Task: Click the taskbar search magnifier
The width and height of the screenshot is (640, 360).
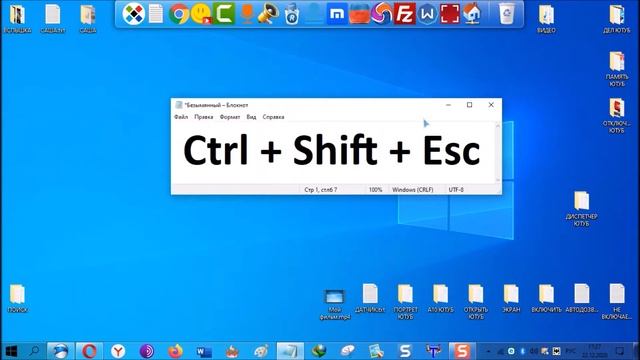Action: pos(35,351)
